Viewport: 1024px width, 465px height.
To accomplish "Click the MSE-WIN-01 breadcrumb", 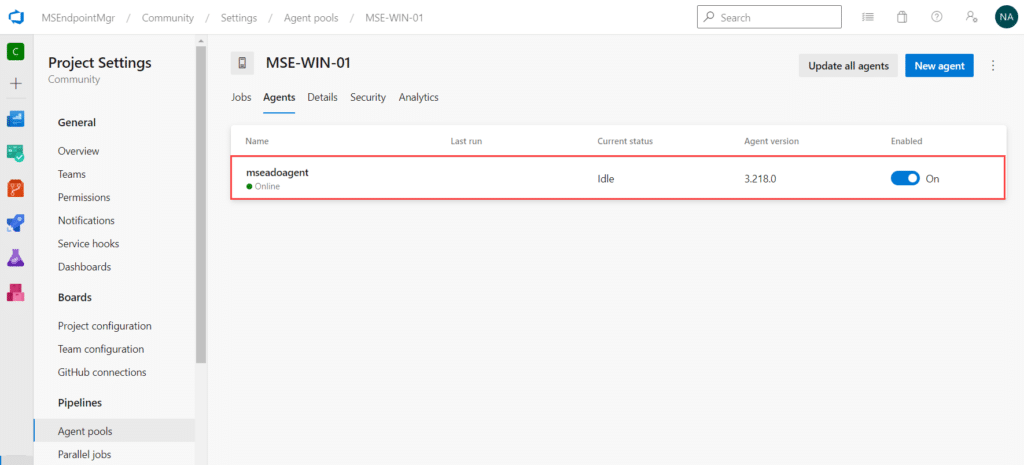I will (x=394, y=18).
